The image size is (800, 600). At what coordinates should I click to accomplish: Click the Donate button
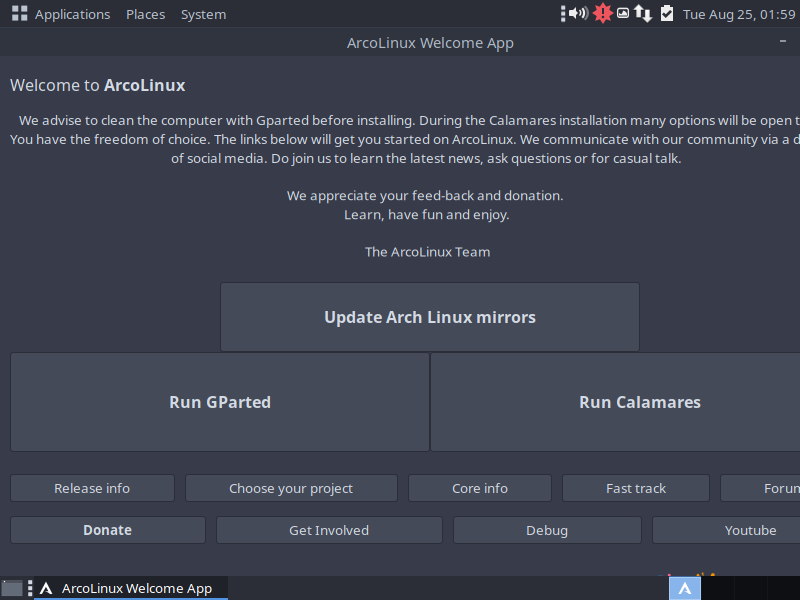(x=108, y=530)
